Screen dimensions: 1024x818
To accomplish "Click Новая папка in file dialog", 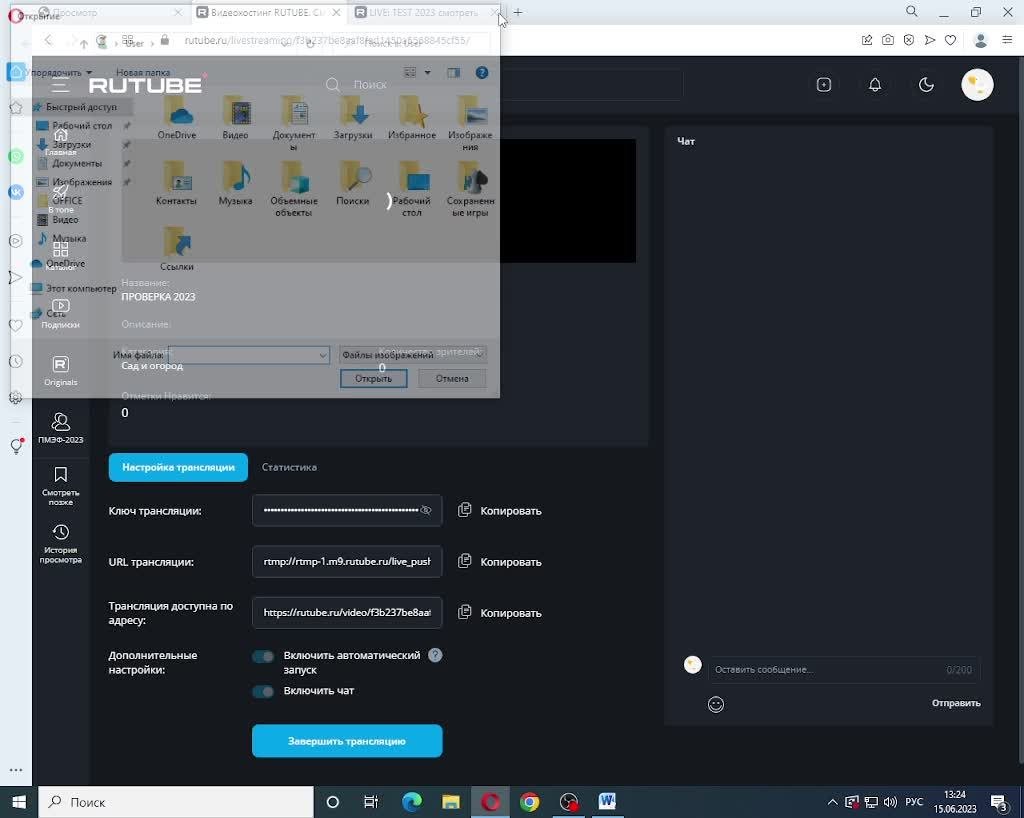I will coord(143,72).
